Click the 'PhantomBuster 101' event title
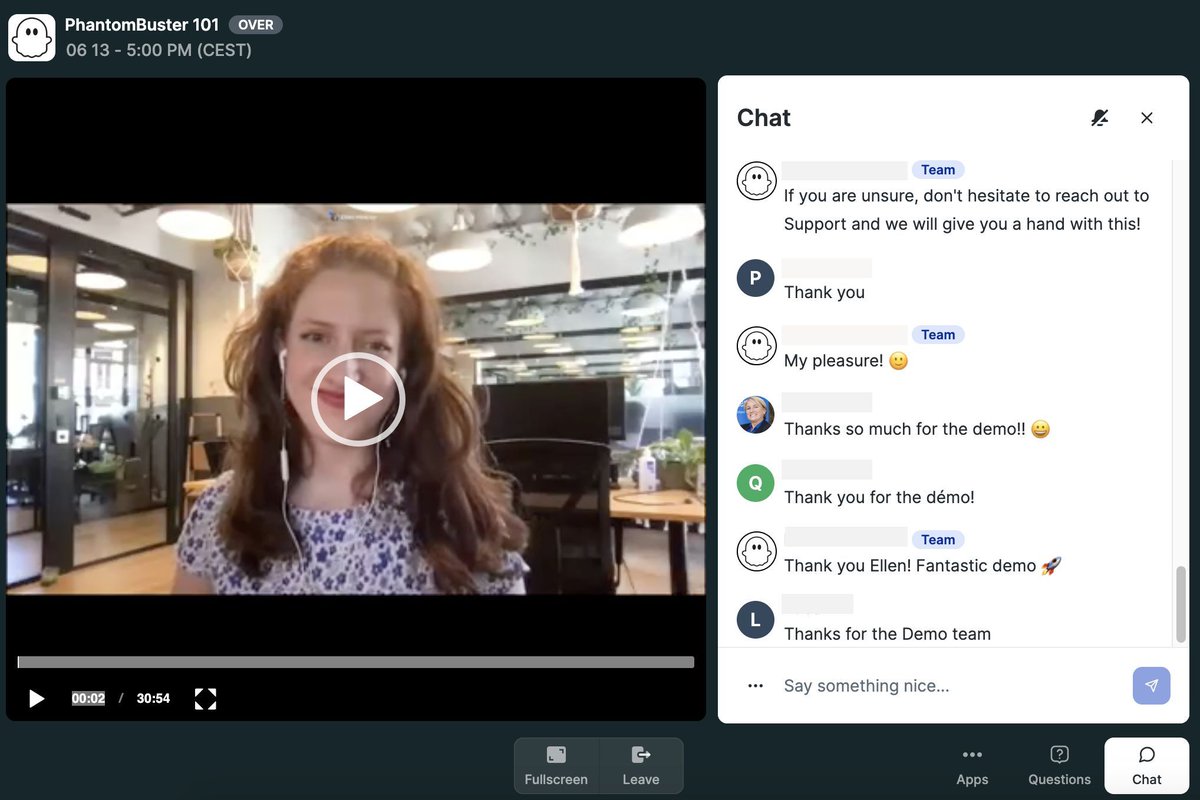1200x800 pixels. click(142, 25)
